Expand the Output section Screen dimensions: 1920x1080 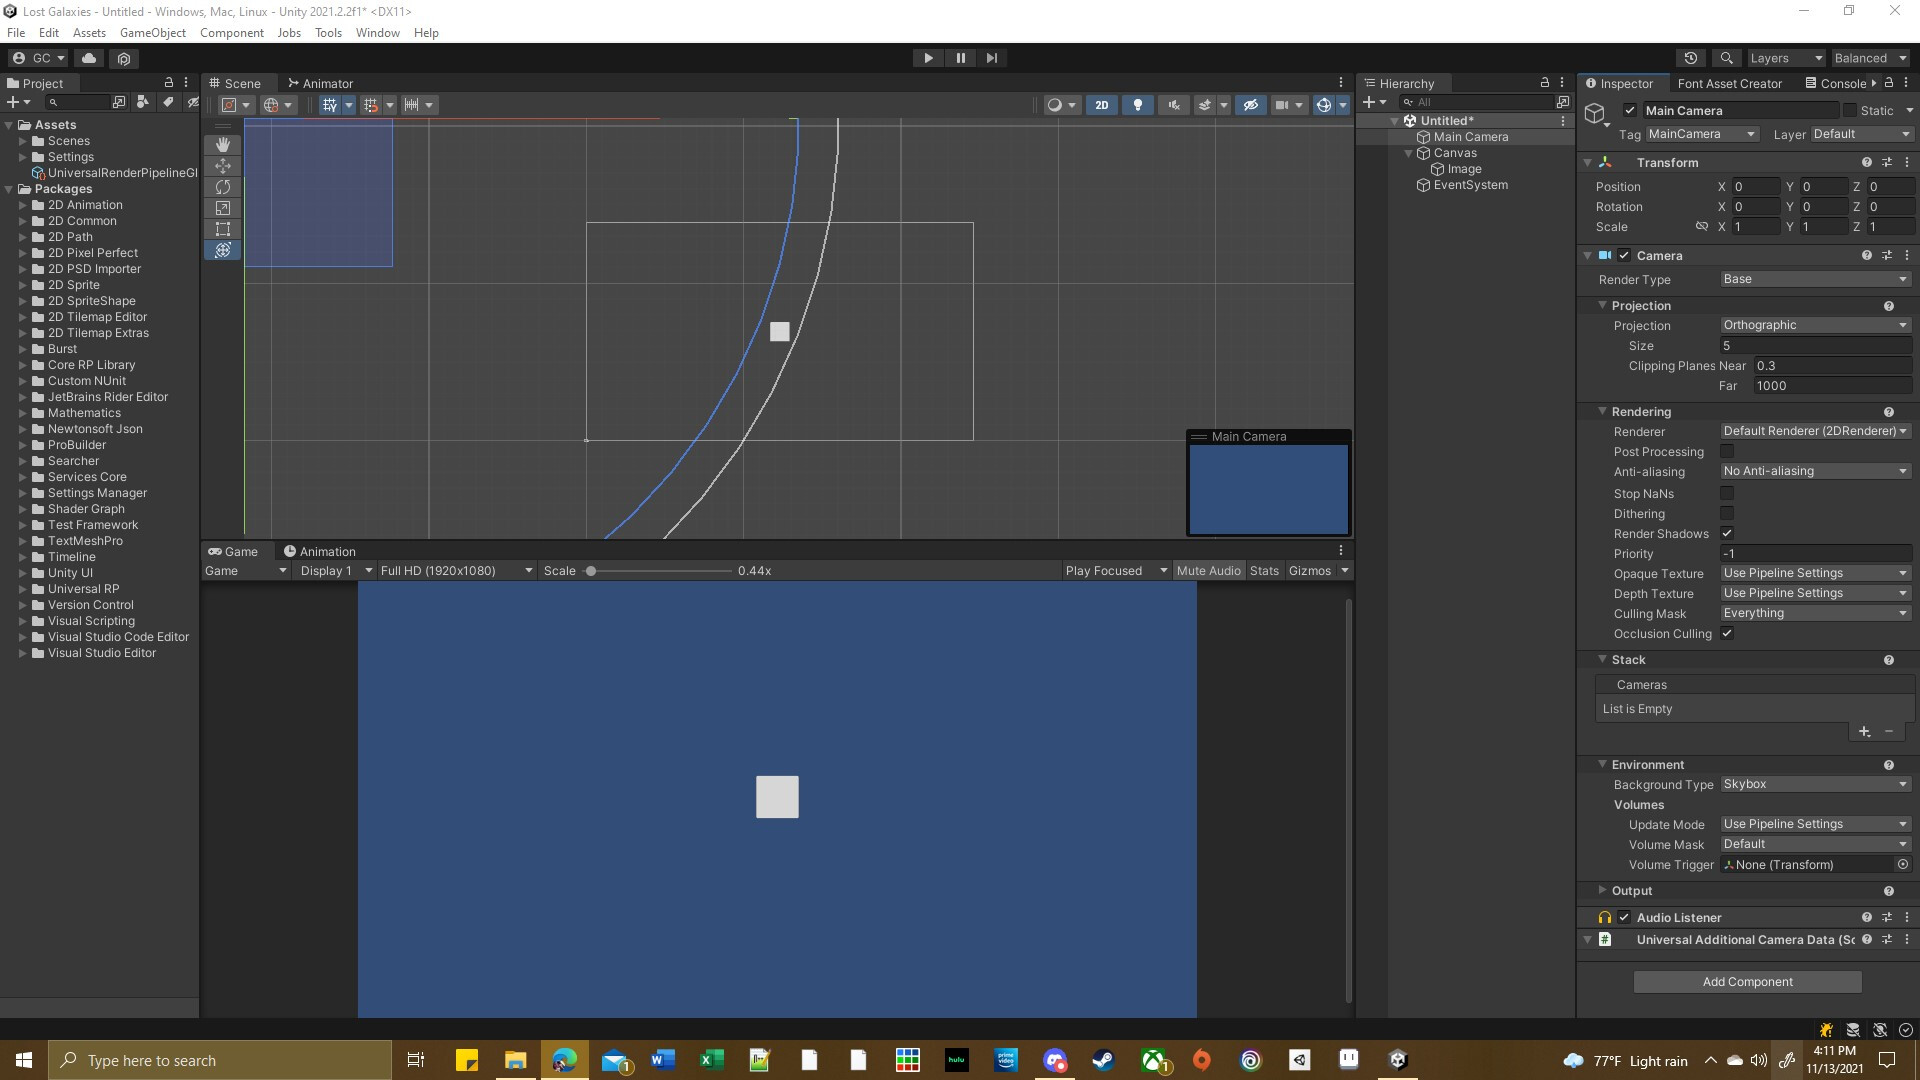pos(1602,891)
